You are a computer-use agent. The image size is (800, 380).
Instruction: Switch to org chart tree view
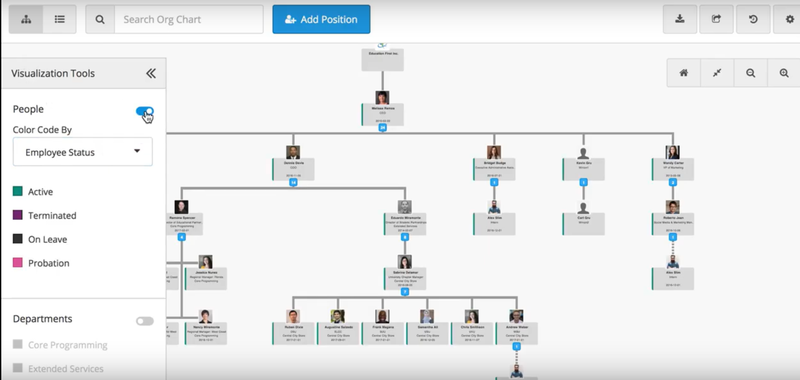click(26, 19)
